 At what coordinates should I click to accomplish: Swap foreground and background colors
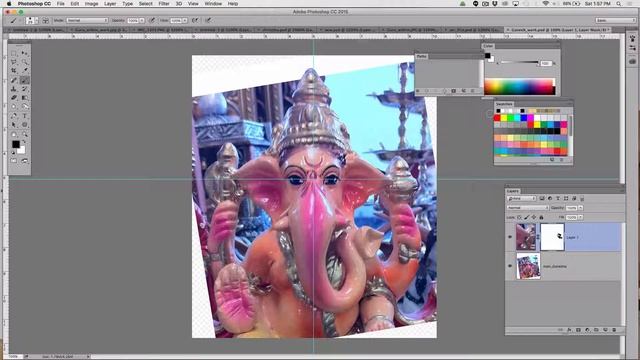point(23,142)
